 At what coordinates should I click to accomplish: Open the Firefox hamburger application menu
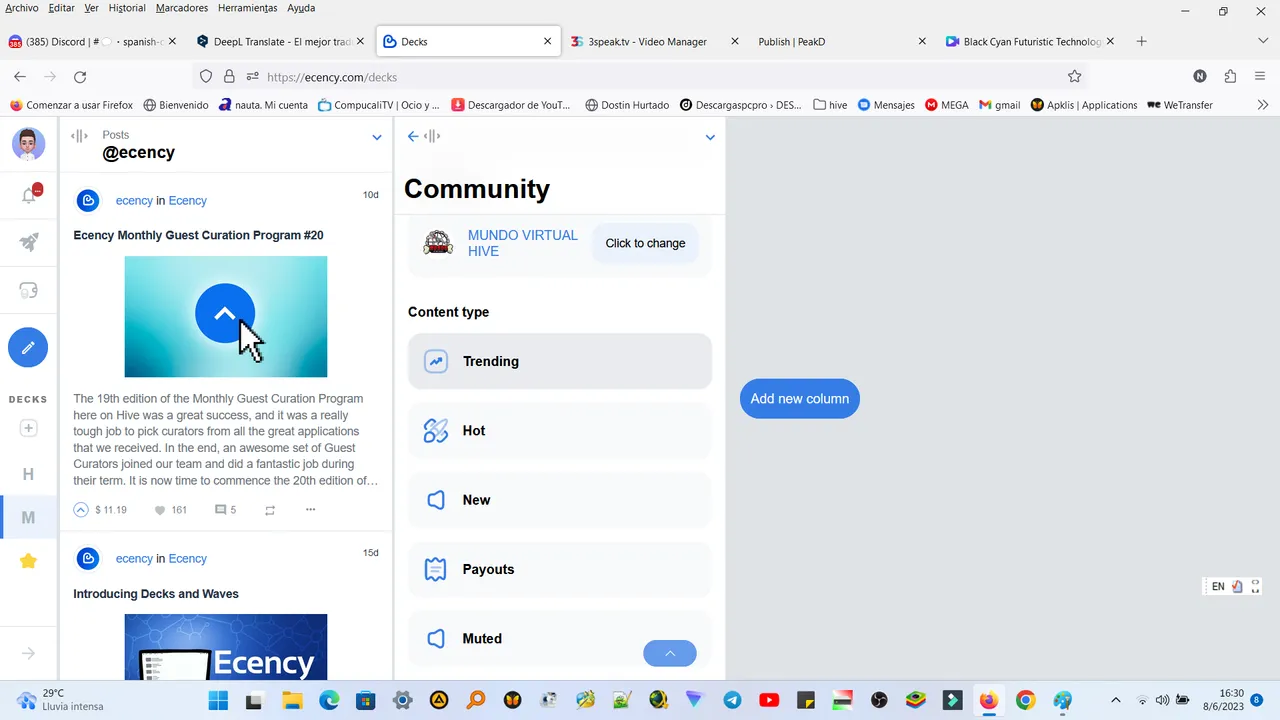coord(1261,76)
